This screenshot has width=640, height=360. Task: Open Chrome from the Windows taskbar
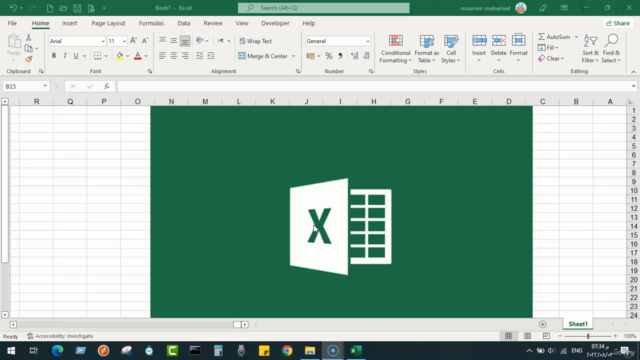[287, 351]
